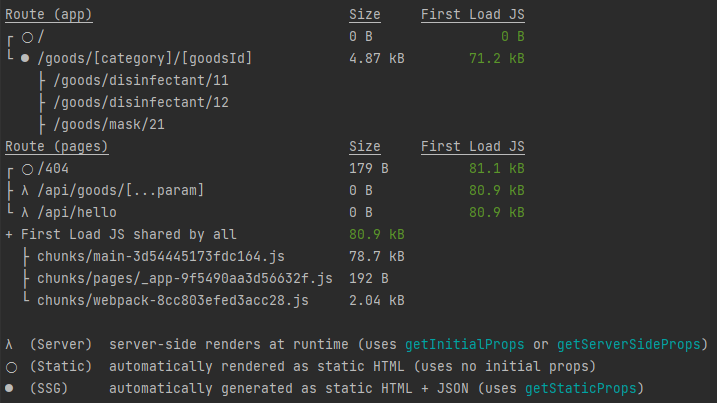Click chunks/webpack-8cc803efed3acc28.js file name

(173, 301)
